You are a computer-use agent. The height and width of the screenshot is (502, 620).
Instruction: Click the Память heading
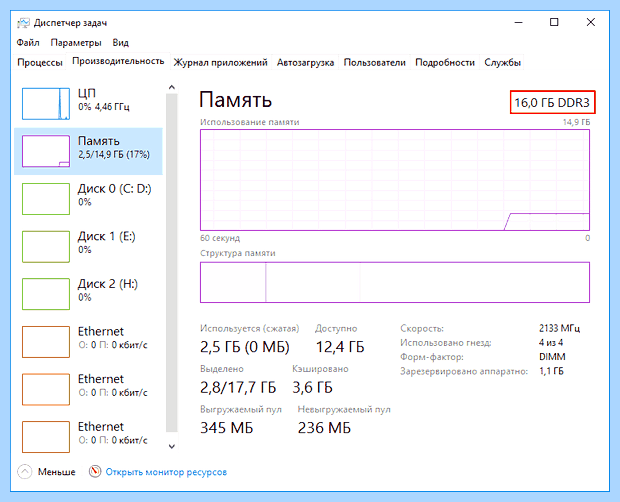click(x=235, y=99)
